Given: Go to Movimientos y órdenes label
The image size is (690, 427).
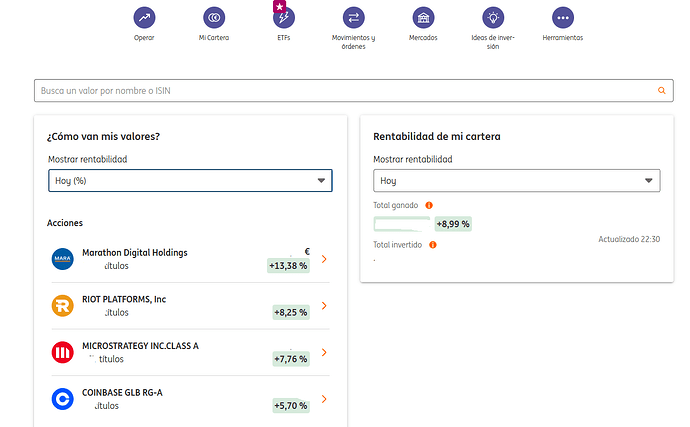Looking at the screenshot, I should click(354, 42).
